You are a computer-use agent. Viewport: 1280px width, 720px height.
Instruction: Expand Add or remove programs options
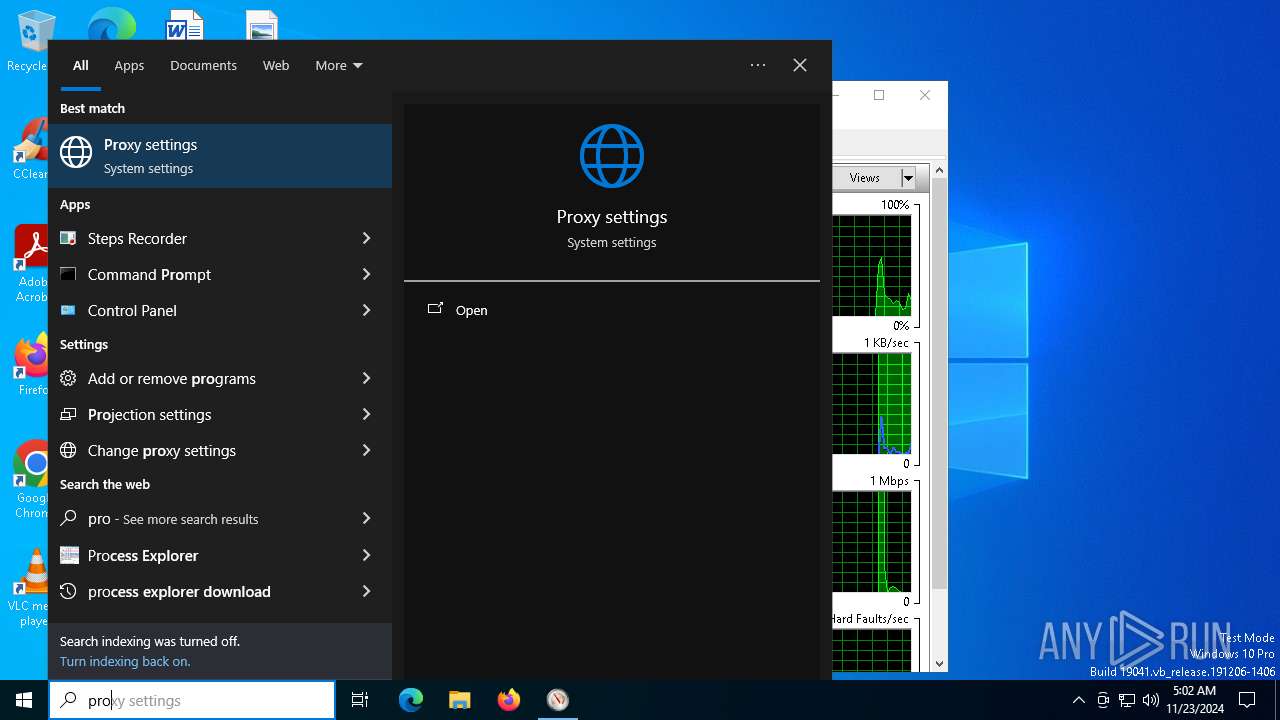[x=366, y=378]
